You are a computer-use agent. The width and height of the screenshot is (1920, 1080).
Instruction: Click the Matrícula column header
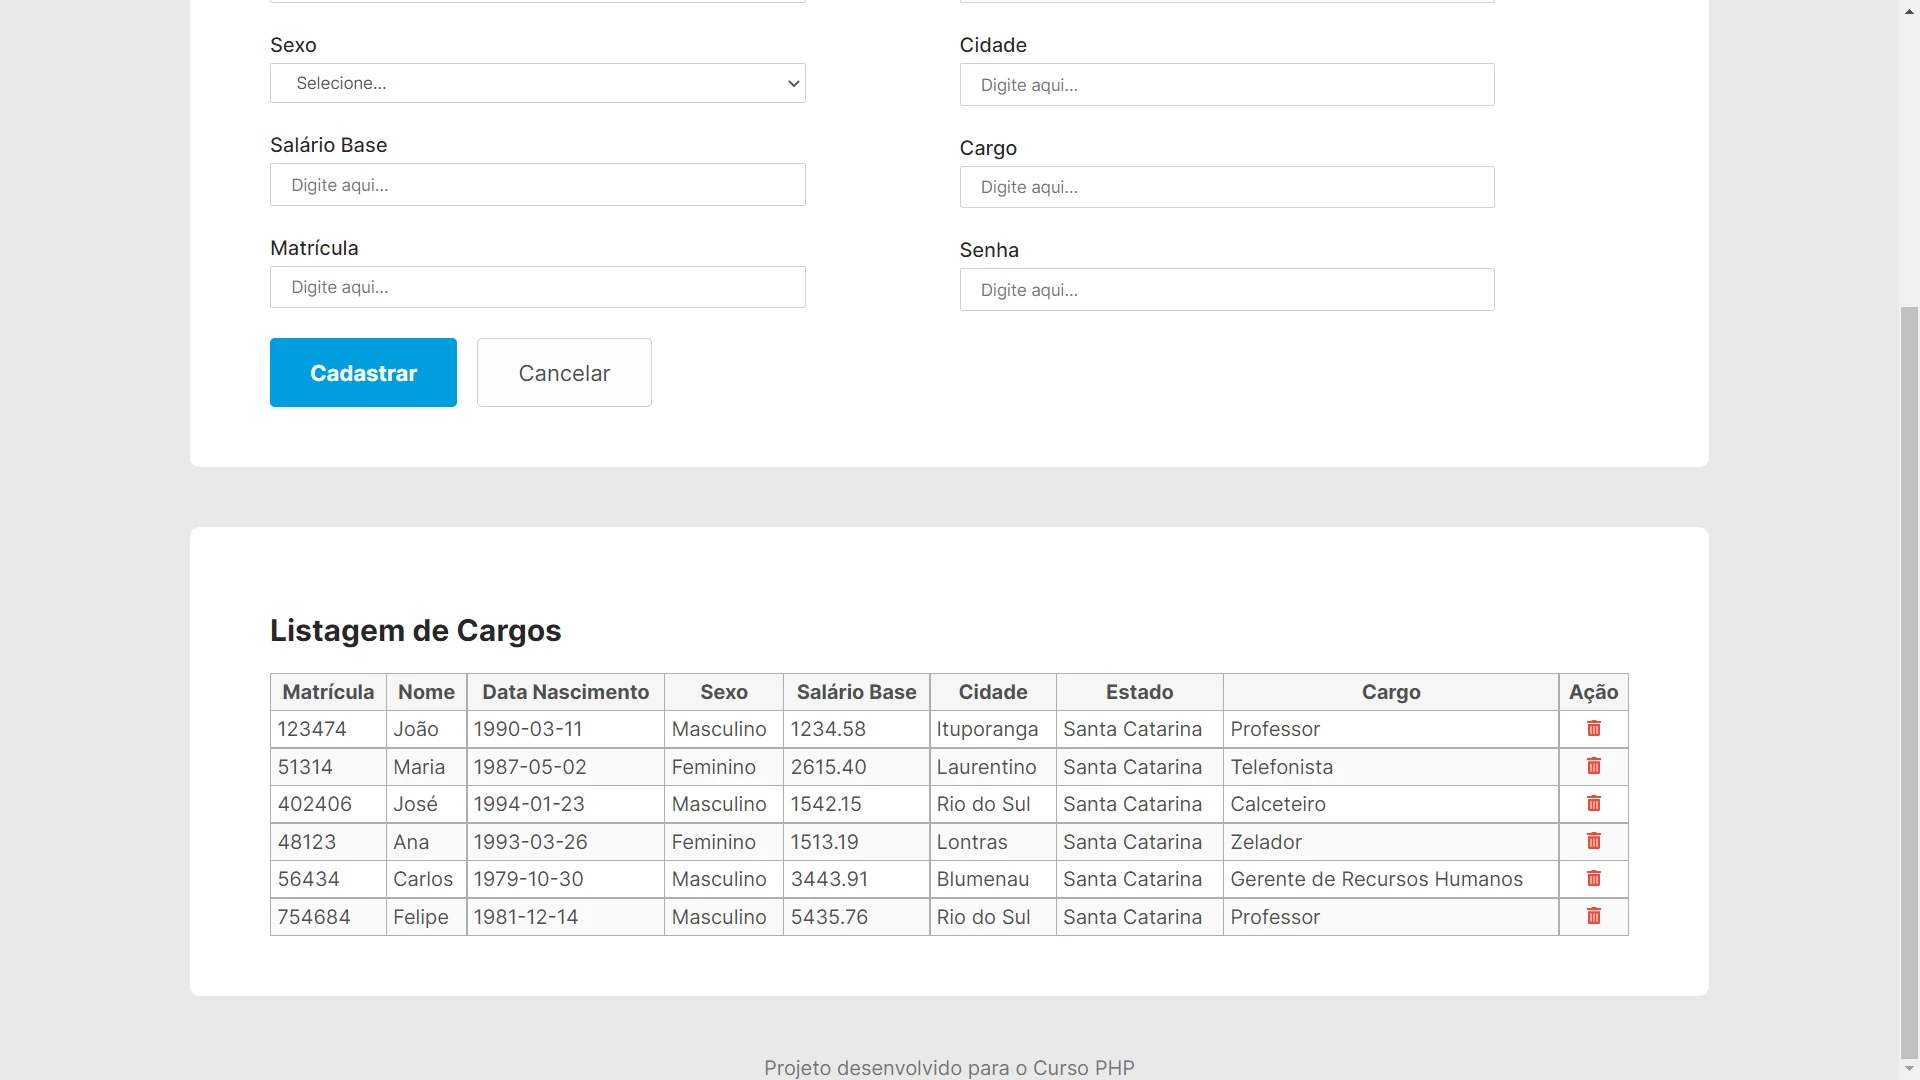[328, 692]
